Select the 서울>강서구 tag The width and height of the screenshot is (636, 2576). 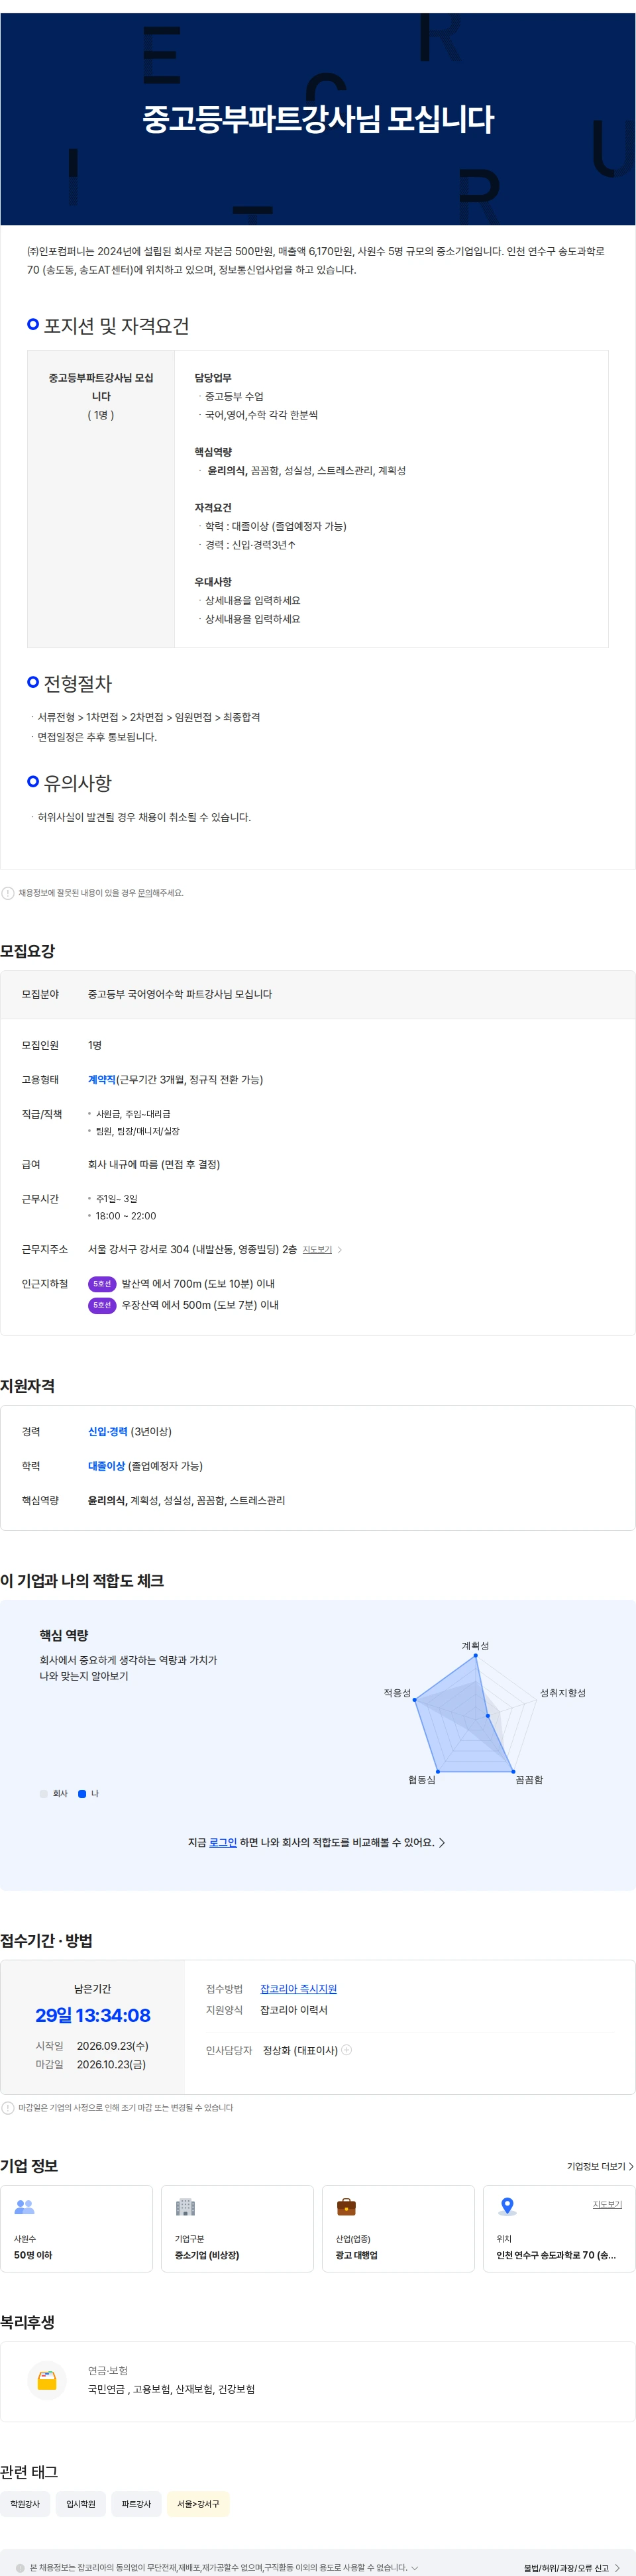click(198, 2504)
